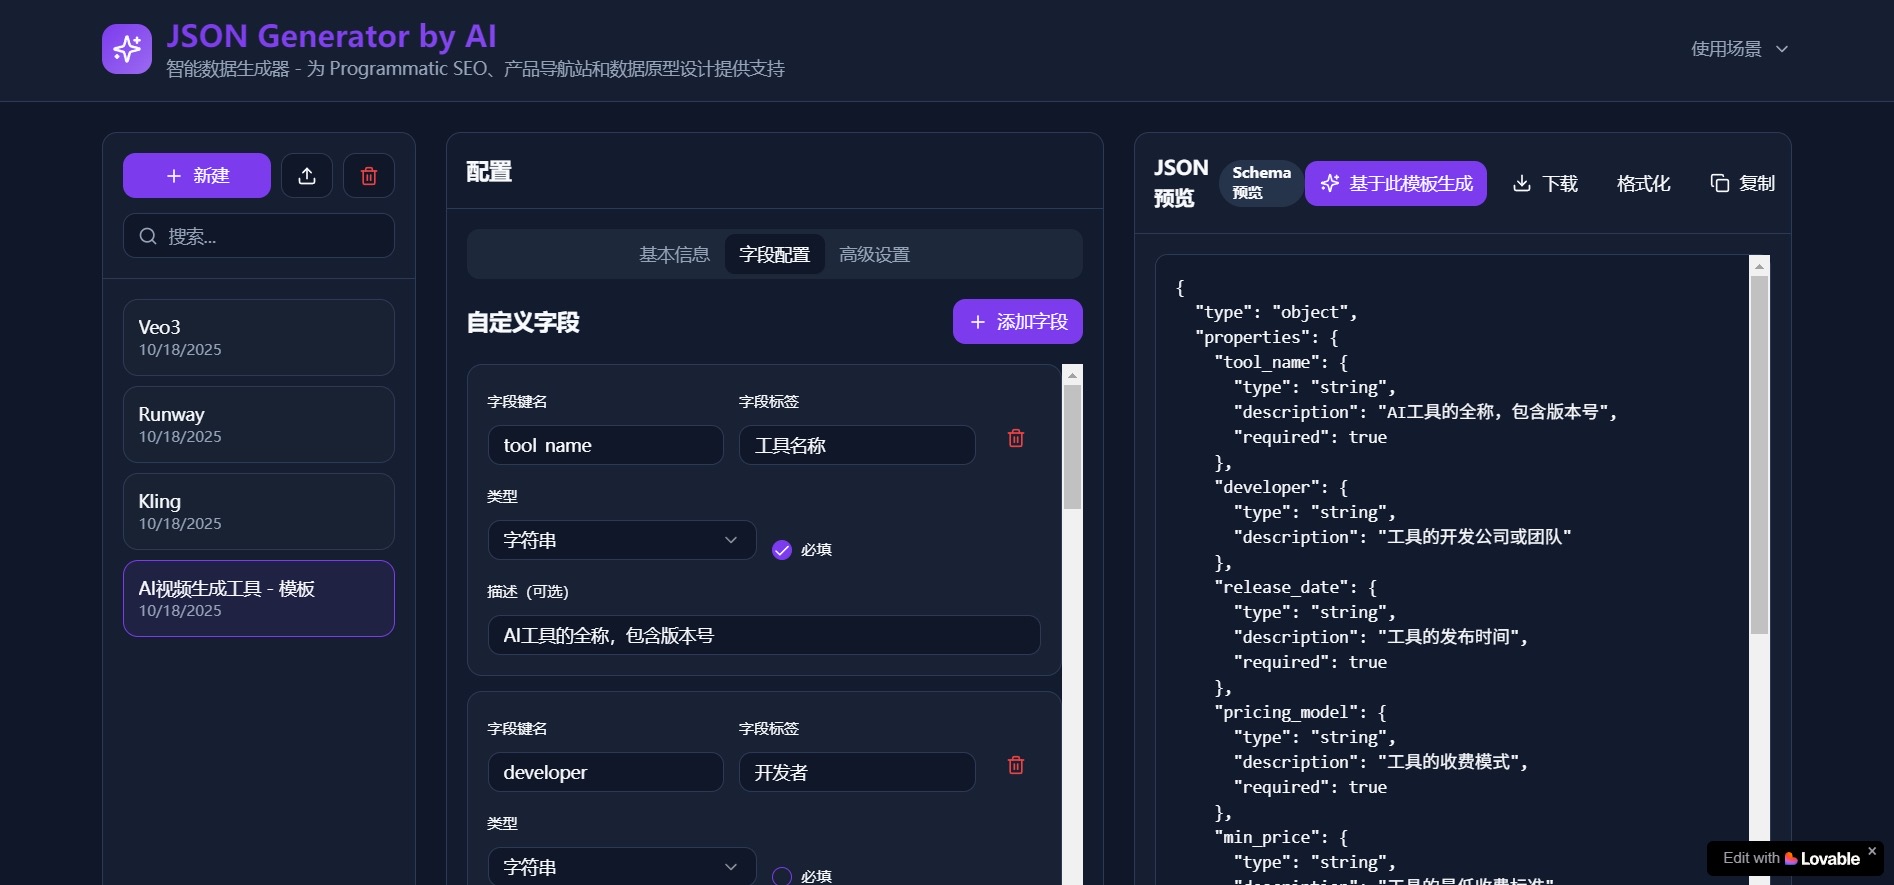The image size is (1894, 885).
Task: Click the upload/export icon button
Action: point(307,176)
